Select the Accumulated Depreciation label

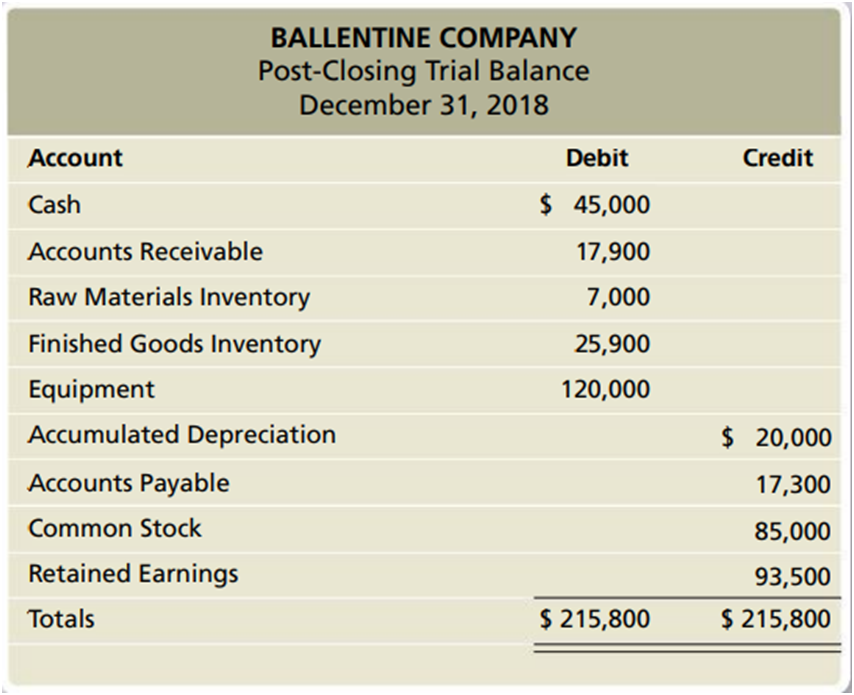182,435
